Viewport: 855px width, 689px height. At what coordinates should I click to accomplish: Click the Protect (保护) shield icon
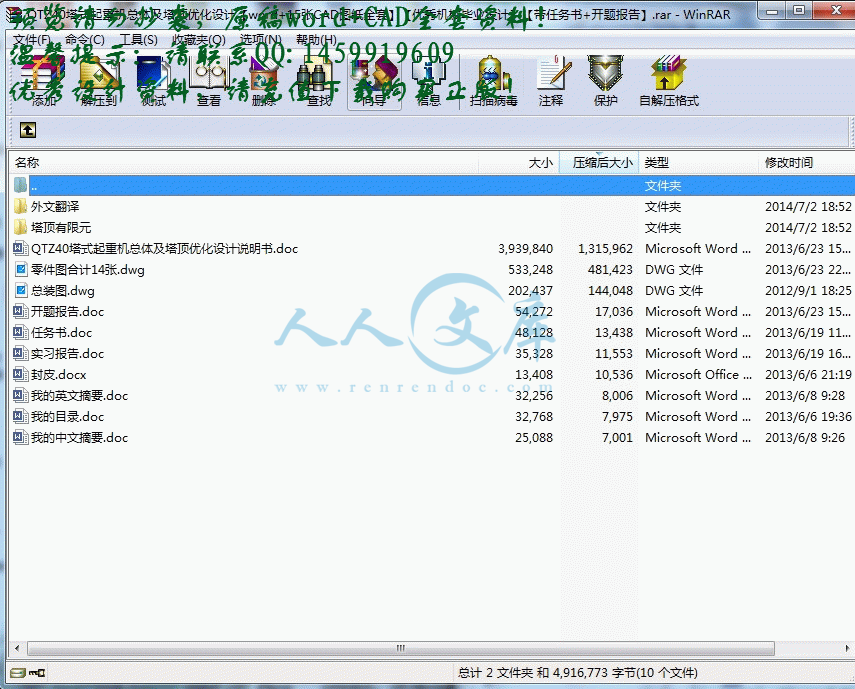coord(605,74)
